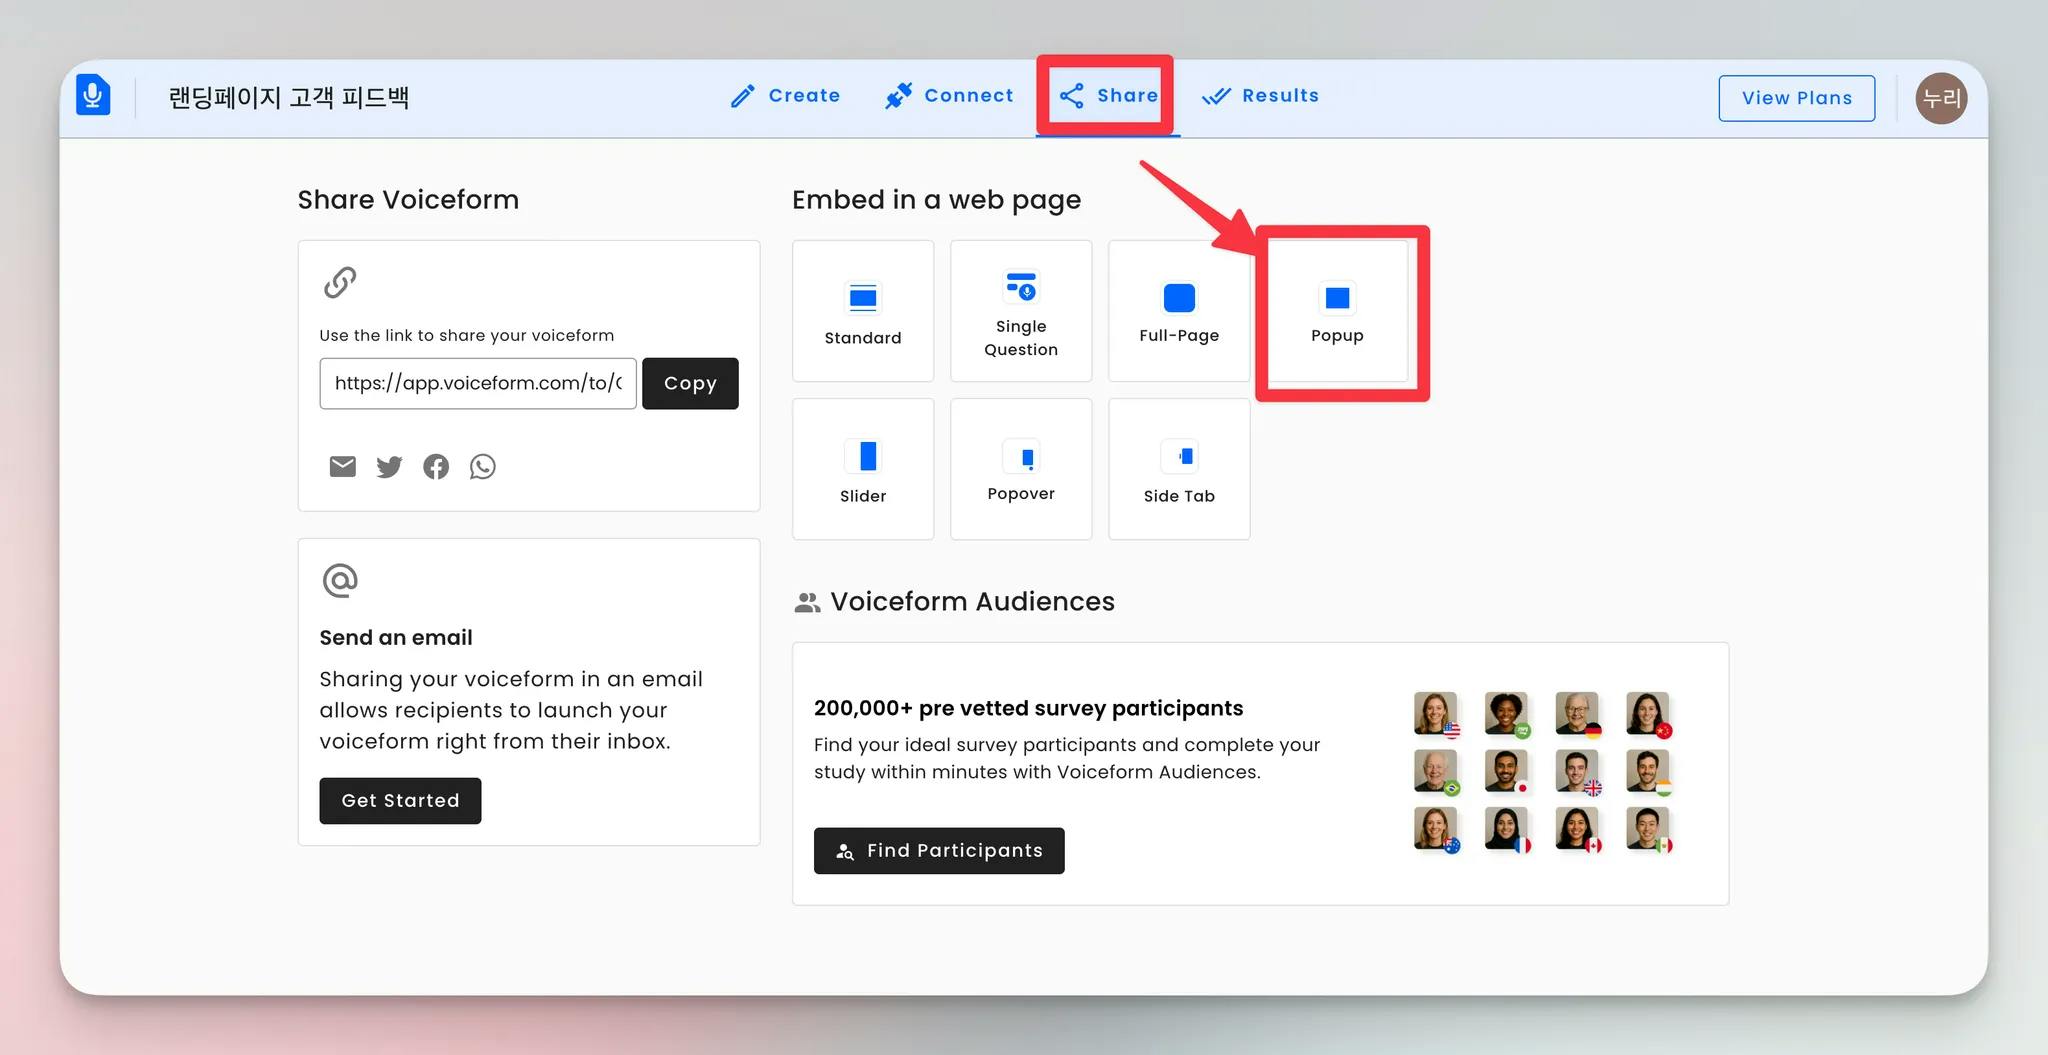Open the Create tab
Screen dimensions: 2048x1055
(x=785, y=96)
